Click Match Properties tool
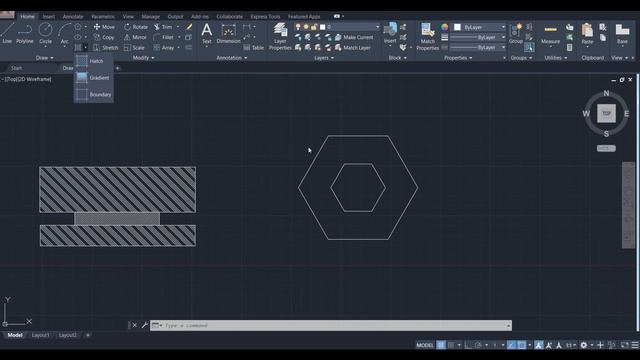The image size is (640, 360). (x=427, y=36)
